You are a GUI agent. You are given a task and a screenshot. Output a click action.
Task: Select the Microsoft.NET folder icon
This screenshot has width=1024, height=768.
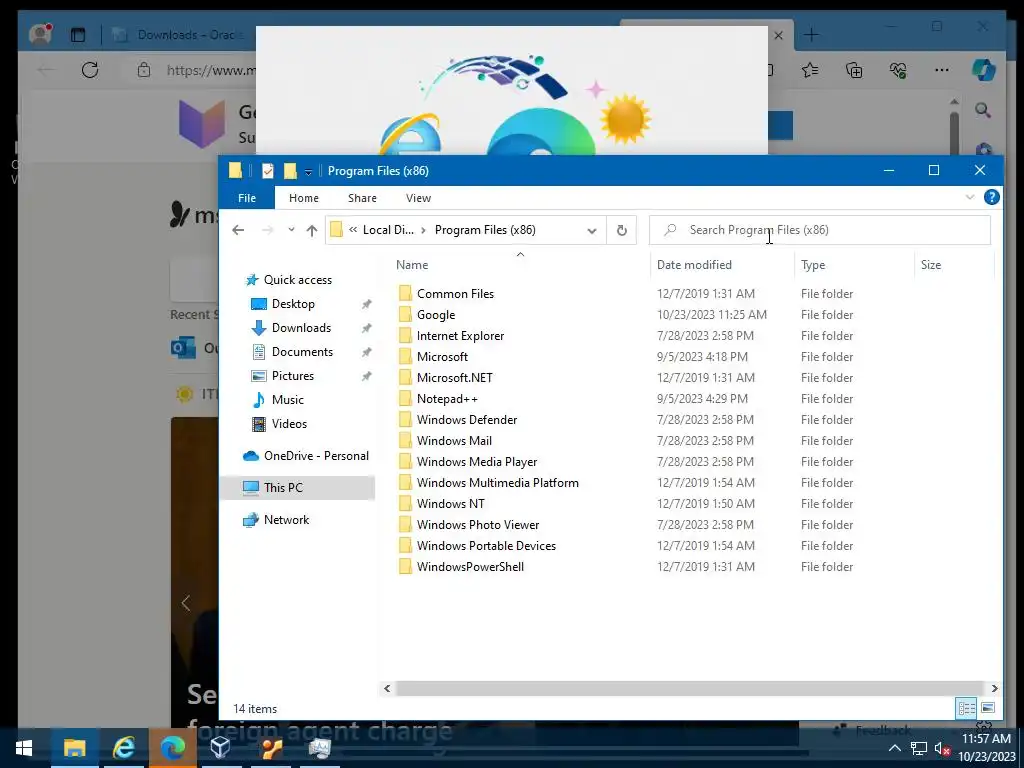coord(405,377)
